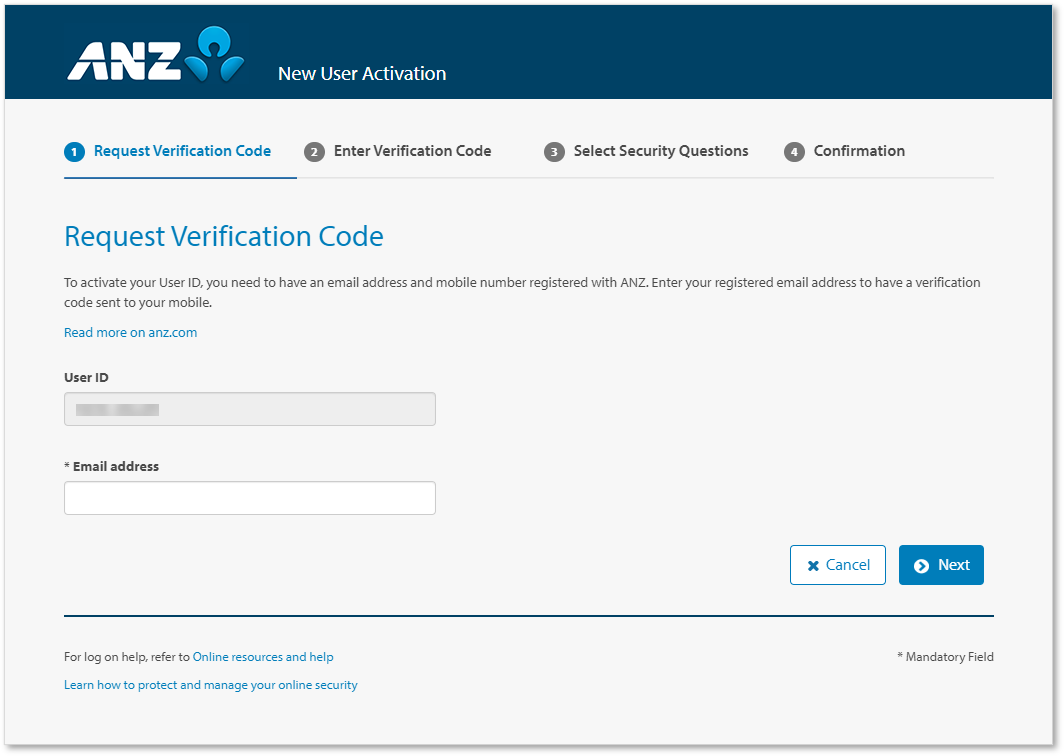Image resolution: width=1064 pixels, height=756 pixels.
Task: Click the step 4 number badge
Action: (x=793, y=151)
